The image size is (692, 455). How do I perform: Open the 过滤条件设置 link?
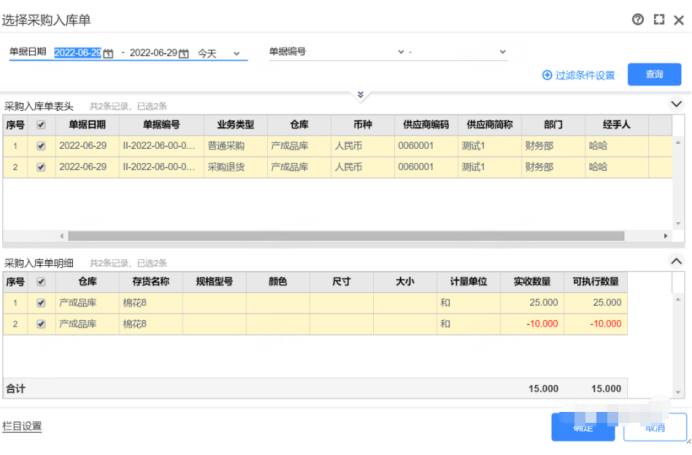pos(585,75)
